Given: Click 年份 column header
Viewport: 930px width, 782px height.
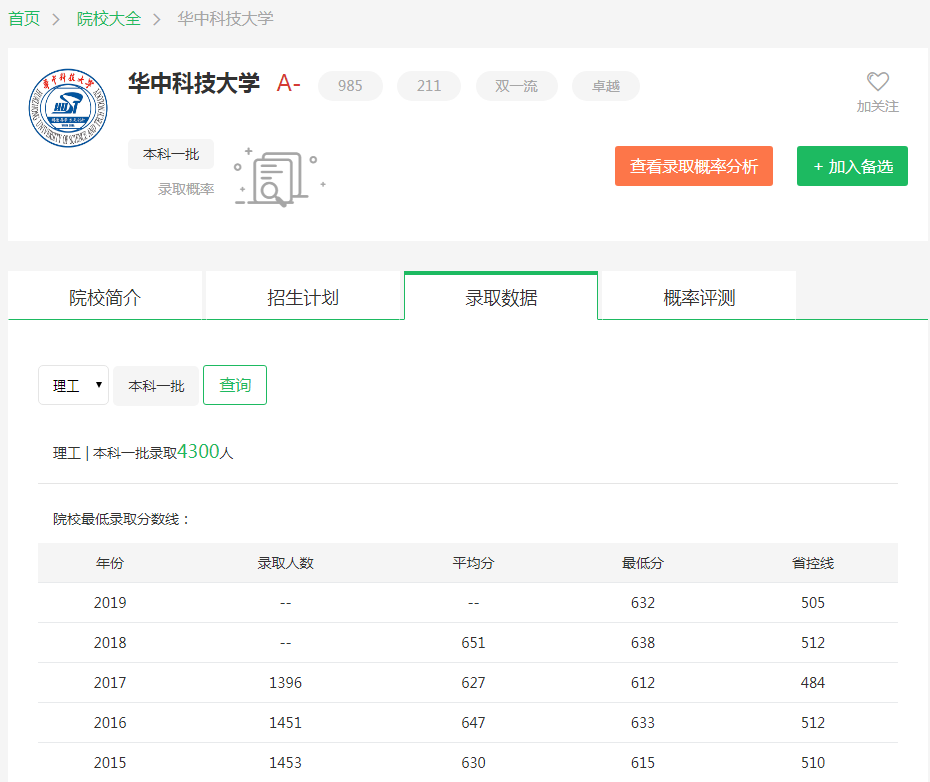Looking at the screenshot, I should [x=110, y=563].
